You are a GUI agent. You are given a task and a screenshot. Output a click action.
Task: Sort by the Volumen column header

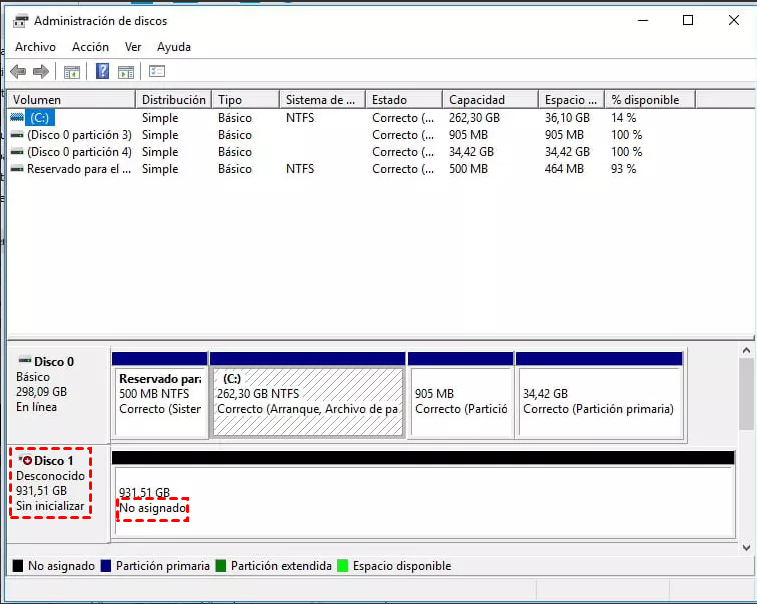37,100
